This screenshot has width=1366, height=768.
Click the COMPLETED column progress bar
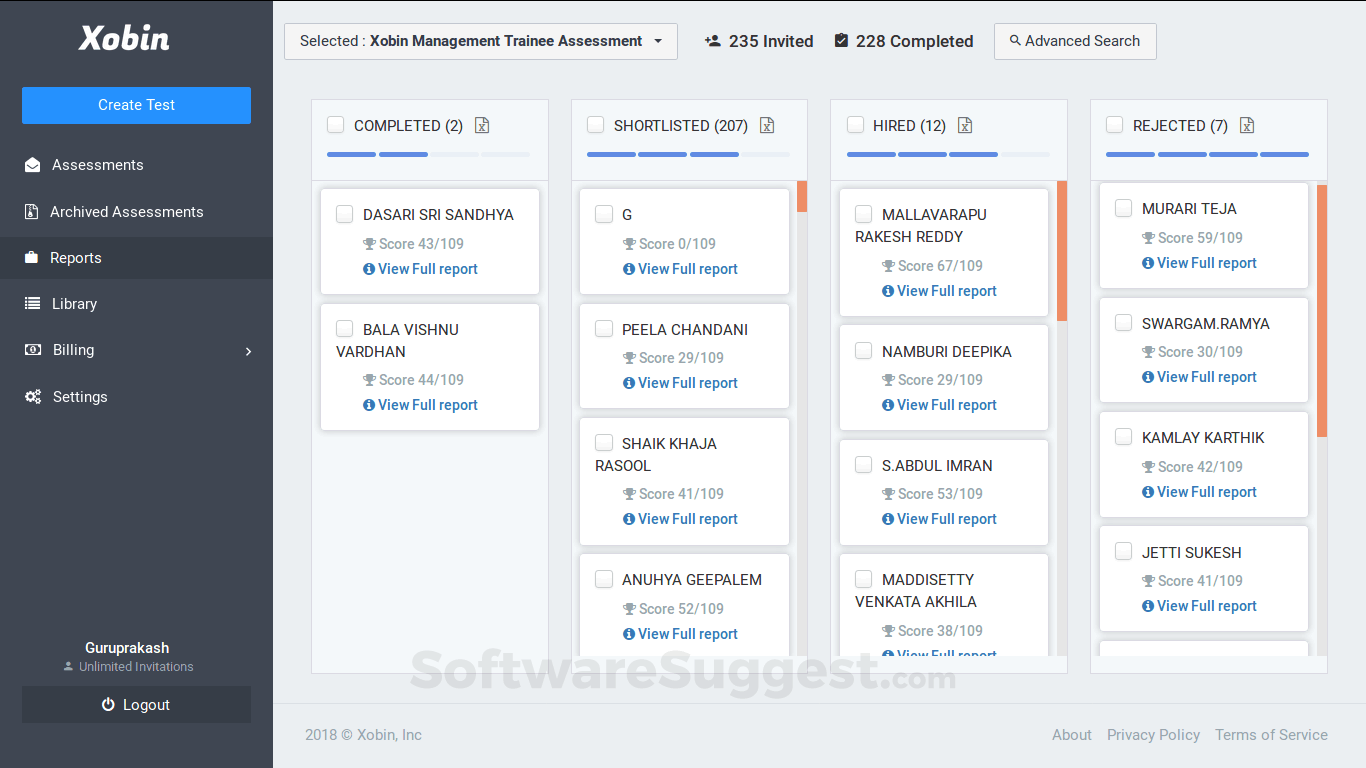tap(429, 155)
